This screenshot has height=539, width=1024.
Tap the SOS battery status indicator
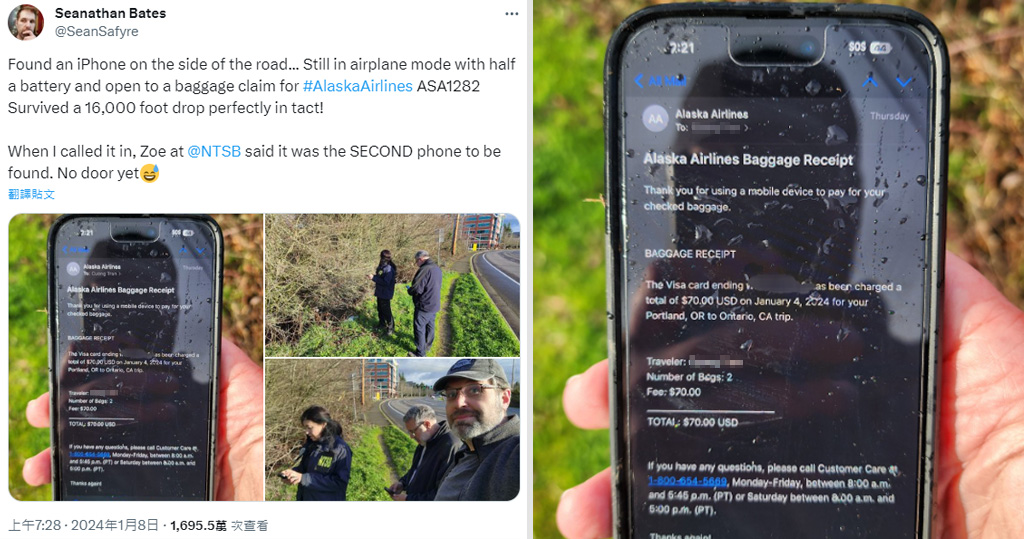pyautogui.click(x=869, y=47)
